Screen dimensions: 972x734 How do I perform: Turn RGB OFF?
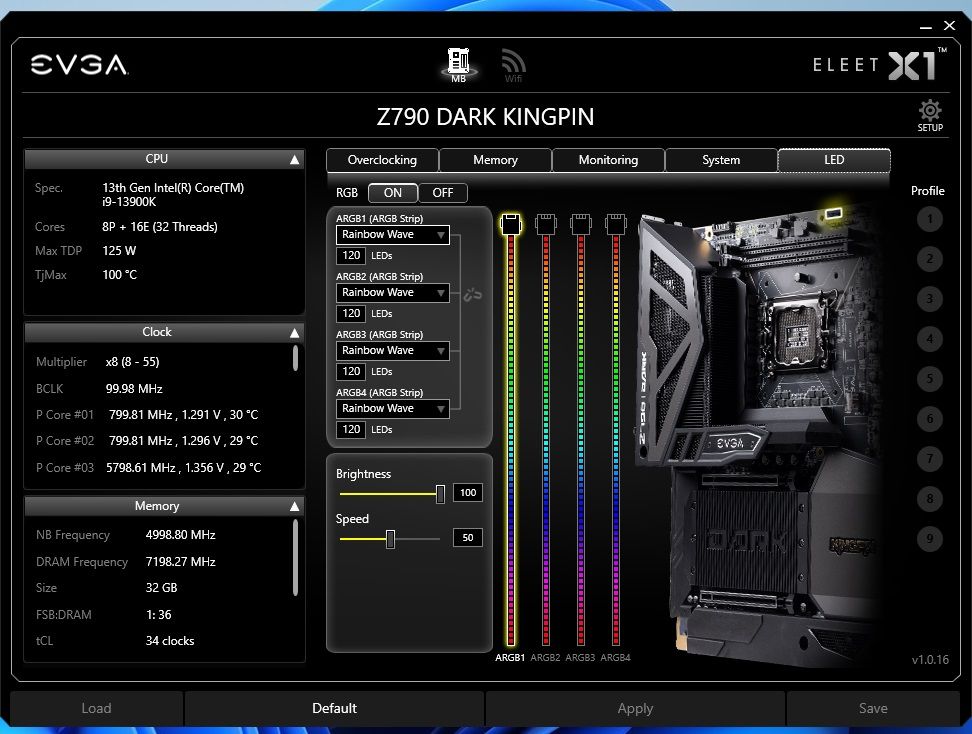tap(443, 193)
